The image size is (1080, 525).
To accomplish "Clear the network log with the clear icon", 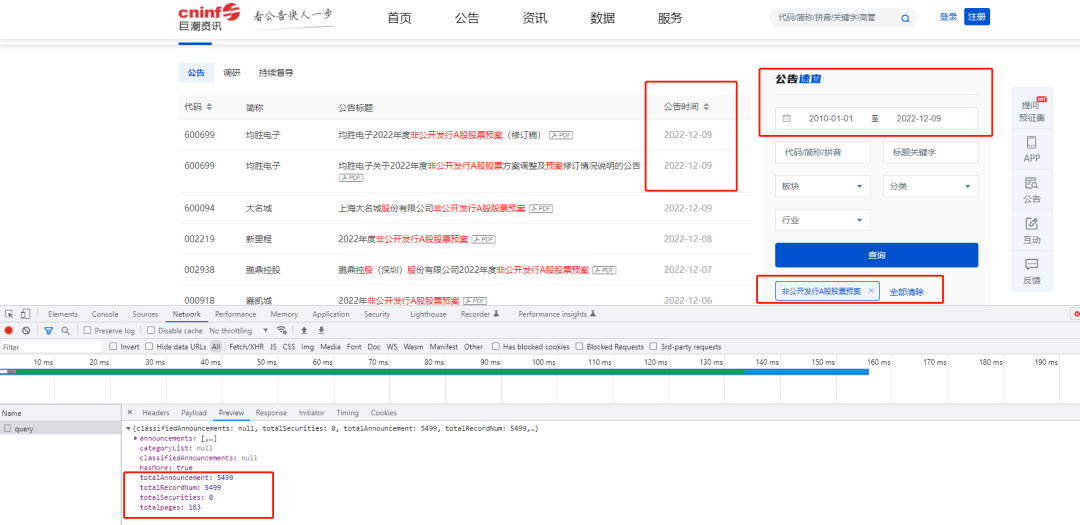I will [26, 330].
